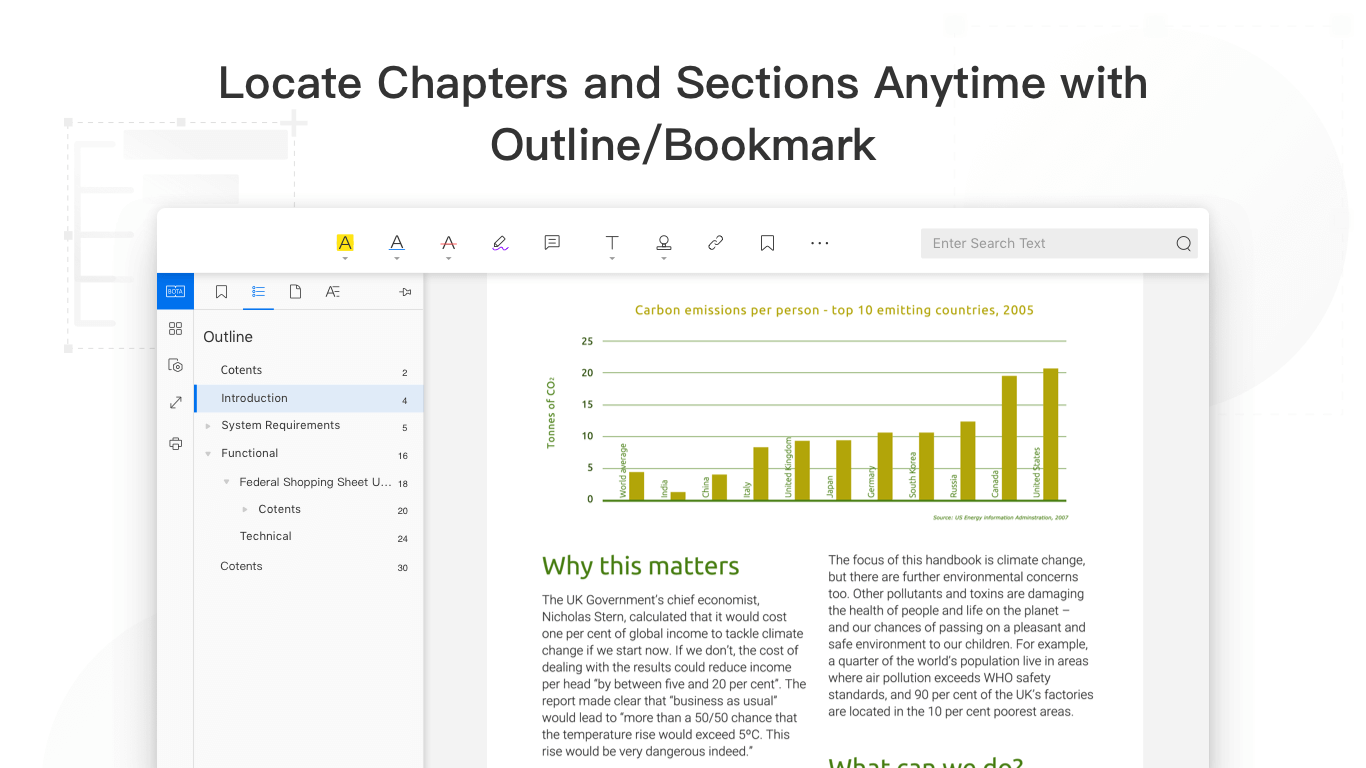Toggle the blue BOTA sidebar button
Viewport: 1366px width, 768px height.
(175, 291)
